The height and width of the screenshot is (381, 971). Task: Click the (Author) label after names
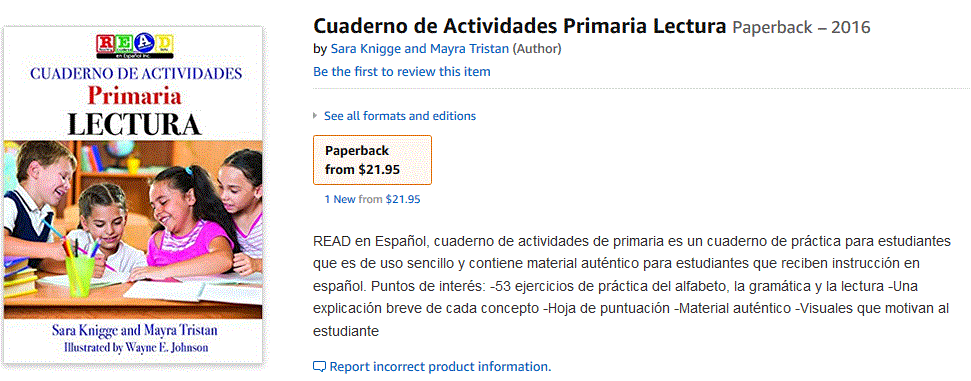point(537,49)
